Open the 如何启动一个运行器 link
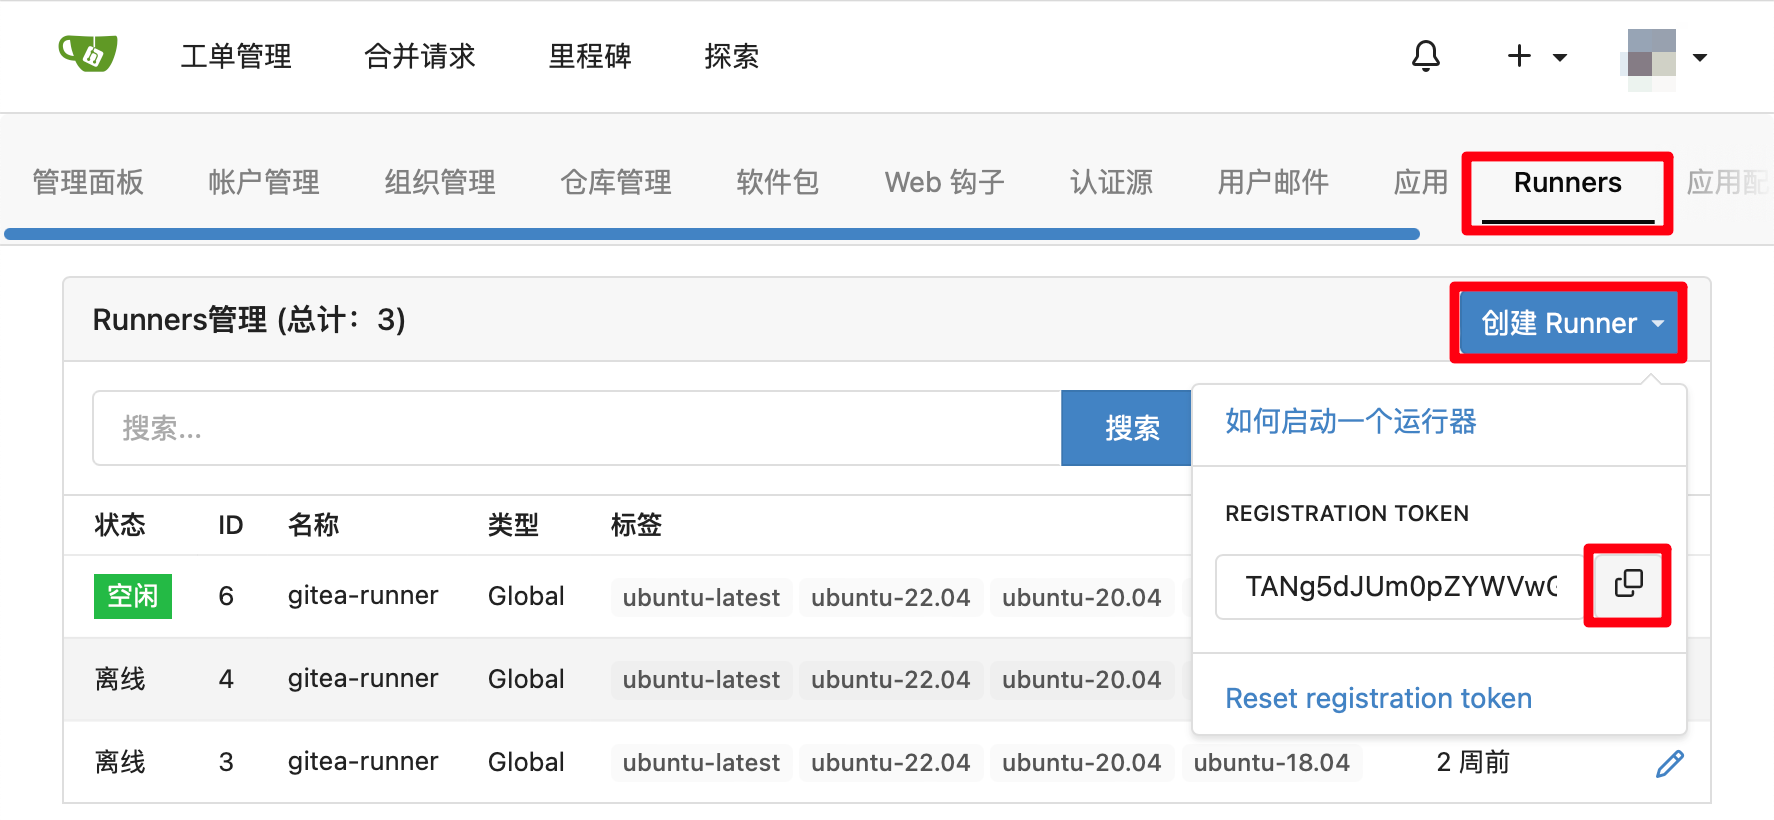Screen dimensions: 1774x820 coord(1350,422)
